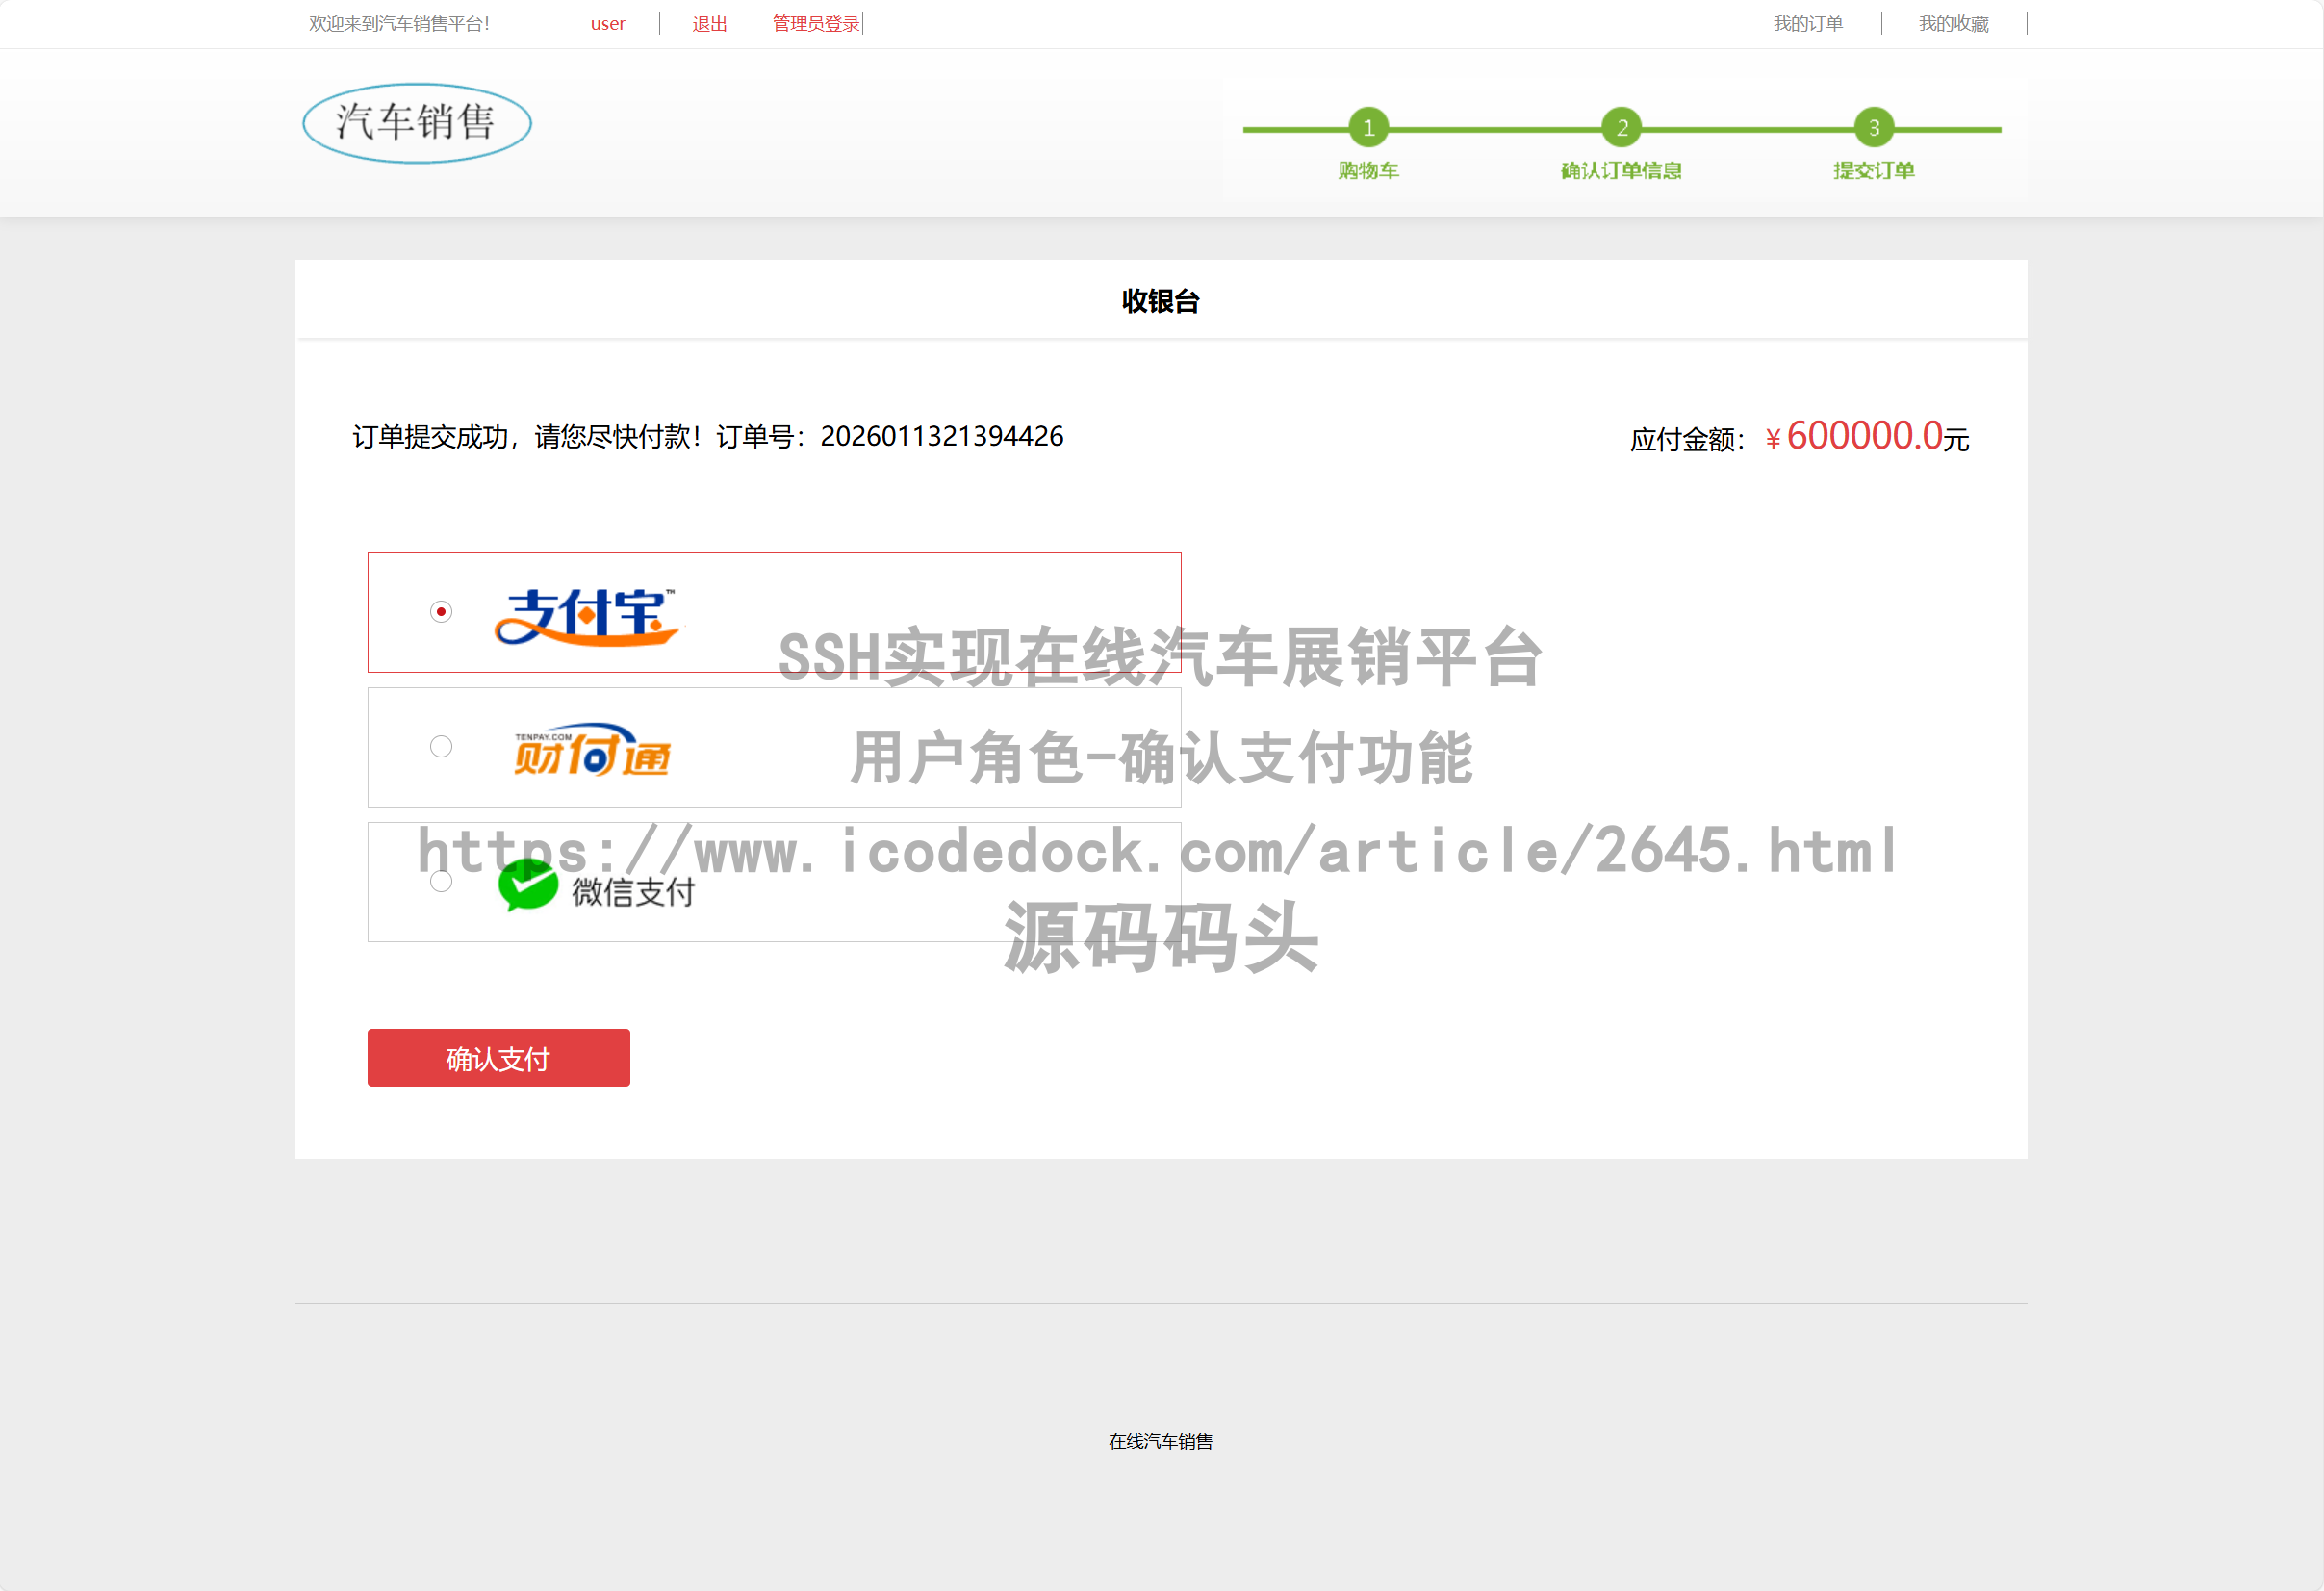This screenshot has width=2324, height=1591.
Task: Click the 财付通 TENPAY logo
Action: 591,748
